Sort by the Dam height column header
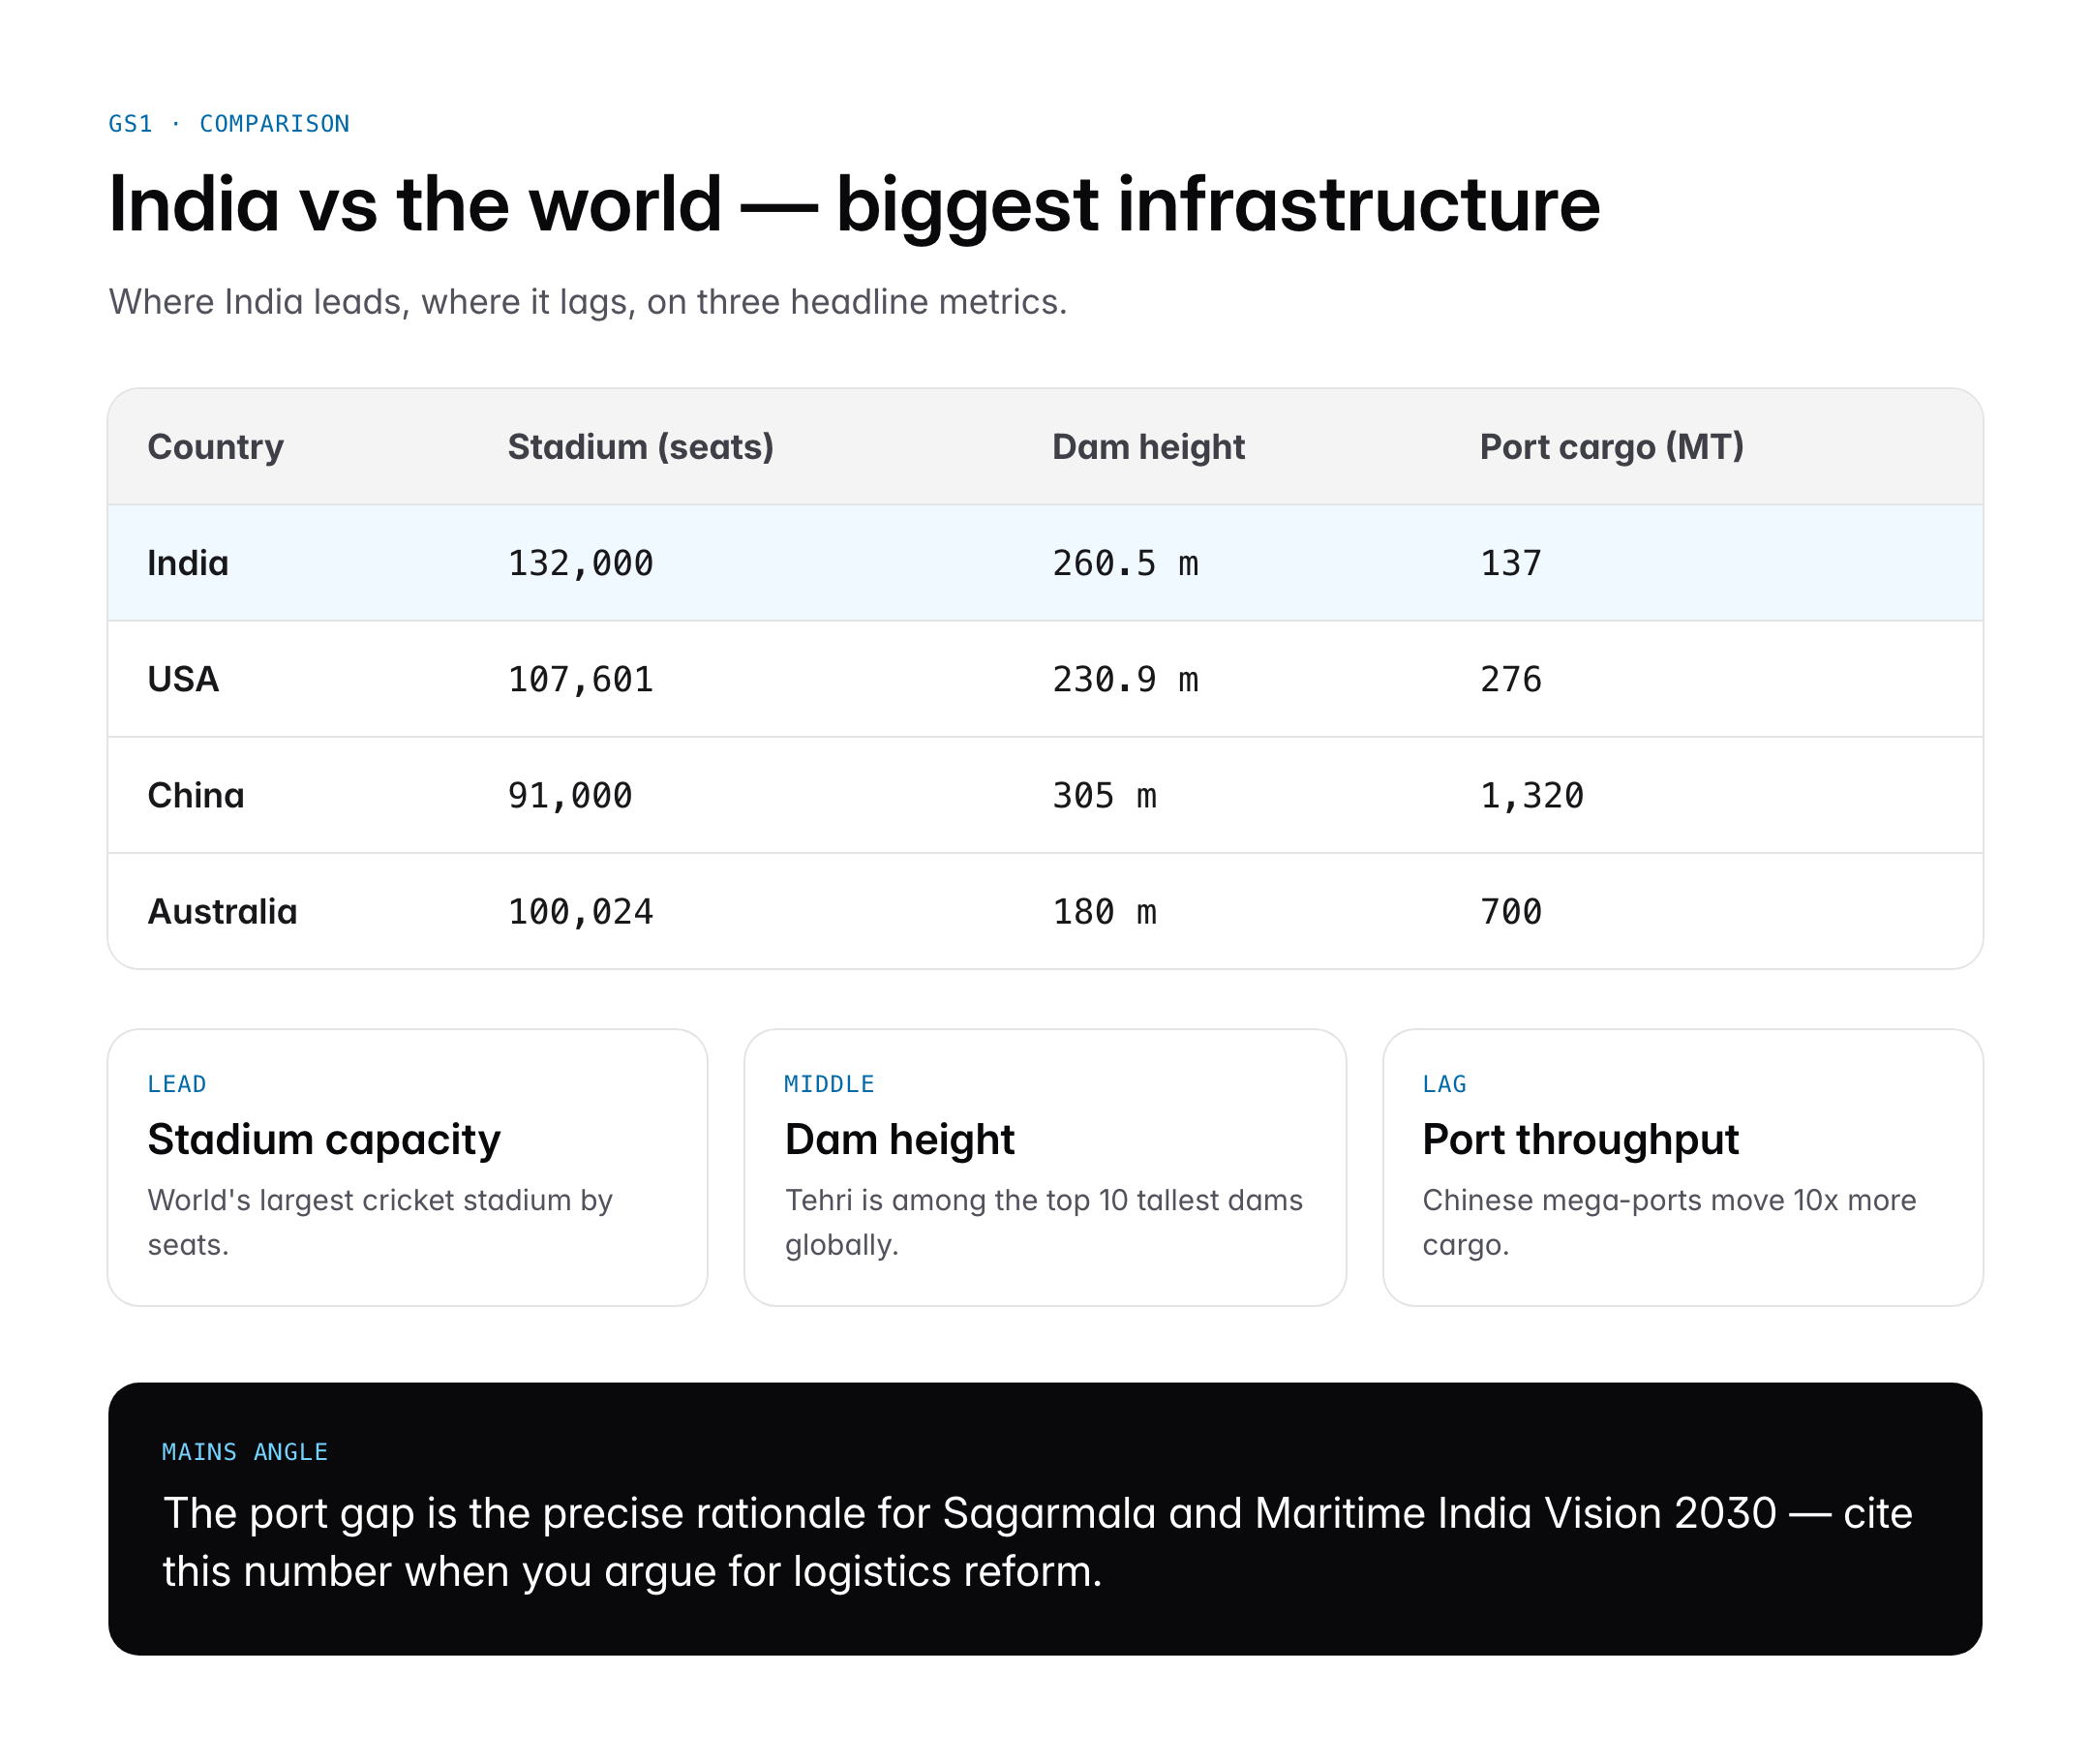The width and height of the screenshot is (2091, 1764). (1148, 447)
